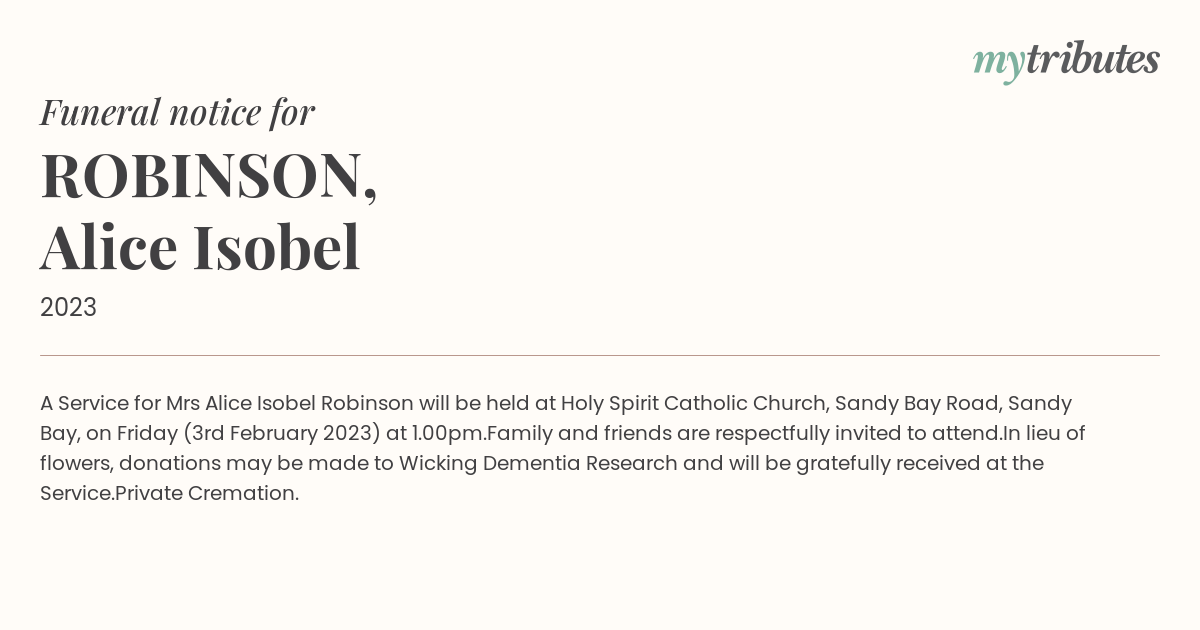Click "Sandy Bay Road" address text

click(917, 403)
